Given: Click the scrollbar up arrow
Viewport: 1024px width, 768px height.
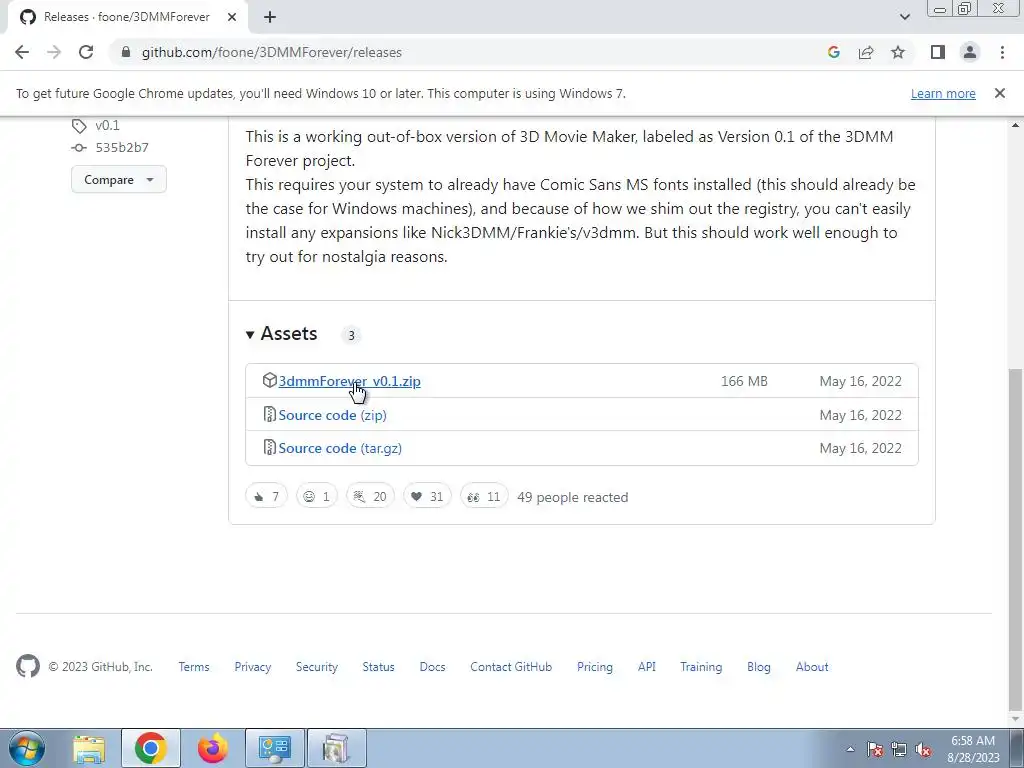Looking at the screenshot, I should pos(1016,125).
